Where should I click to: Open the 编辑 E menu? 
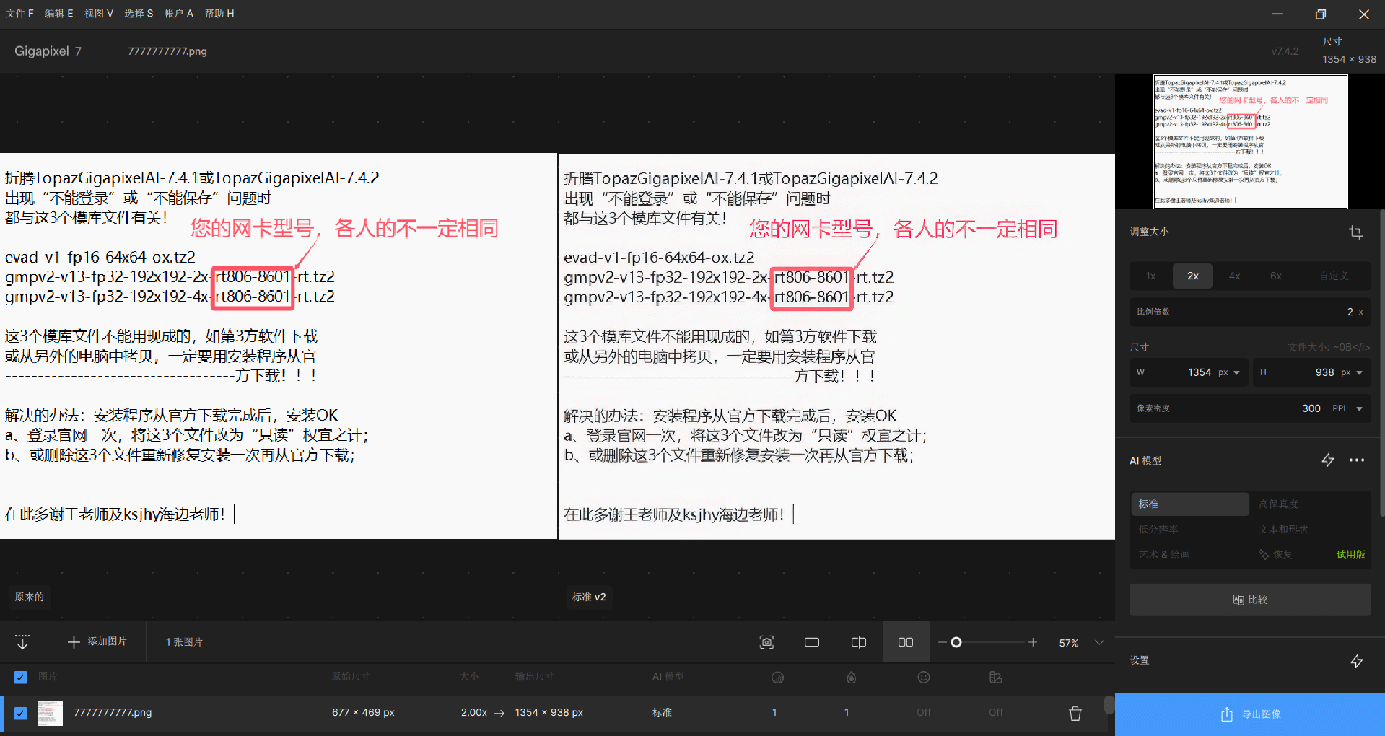click(58, 13)
